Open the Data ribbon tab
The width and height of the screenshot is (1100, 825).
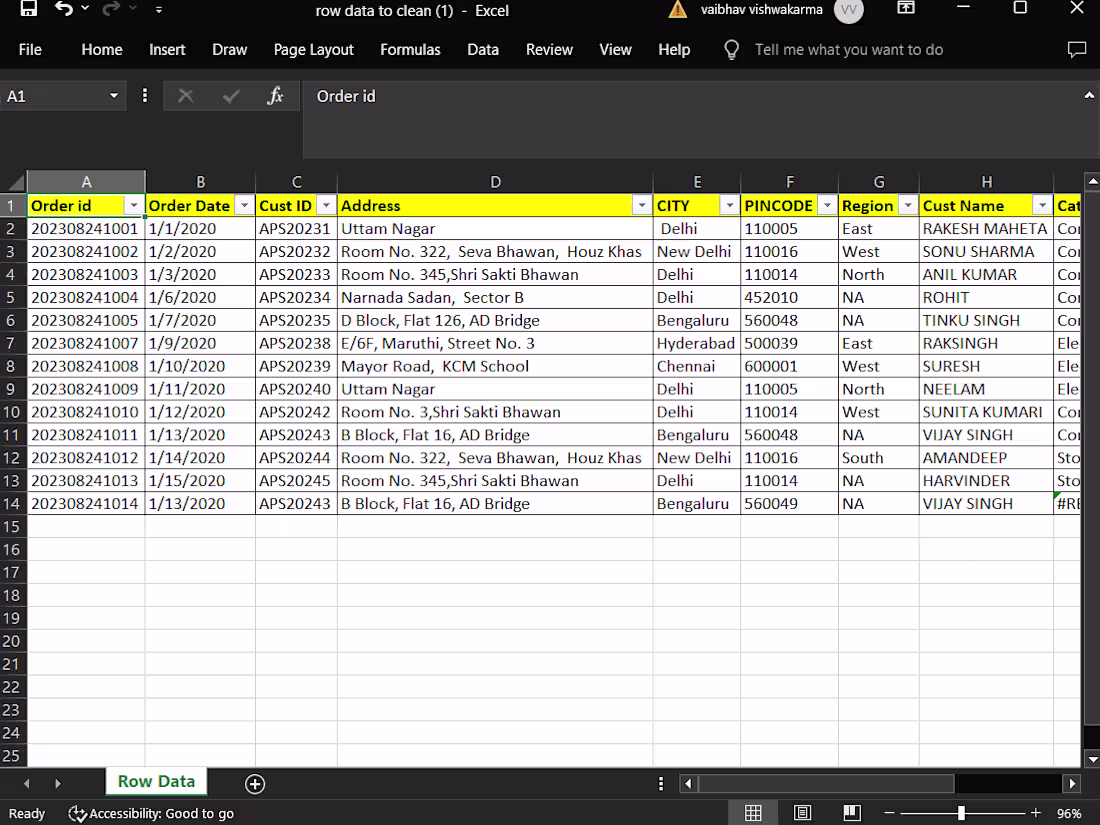483,49
